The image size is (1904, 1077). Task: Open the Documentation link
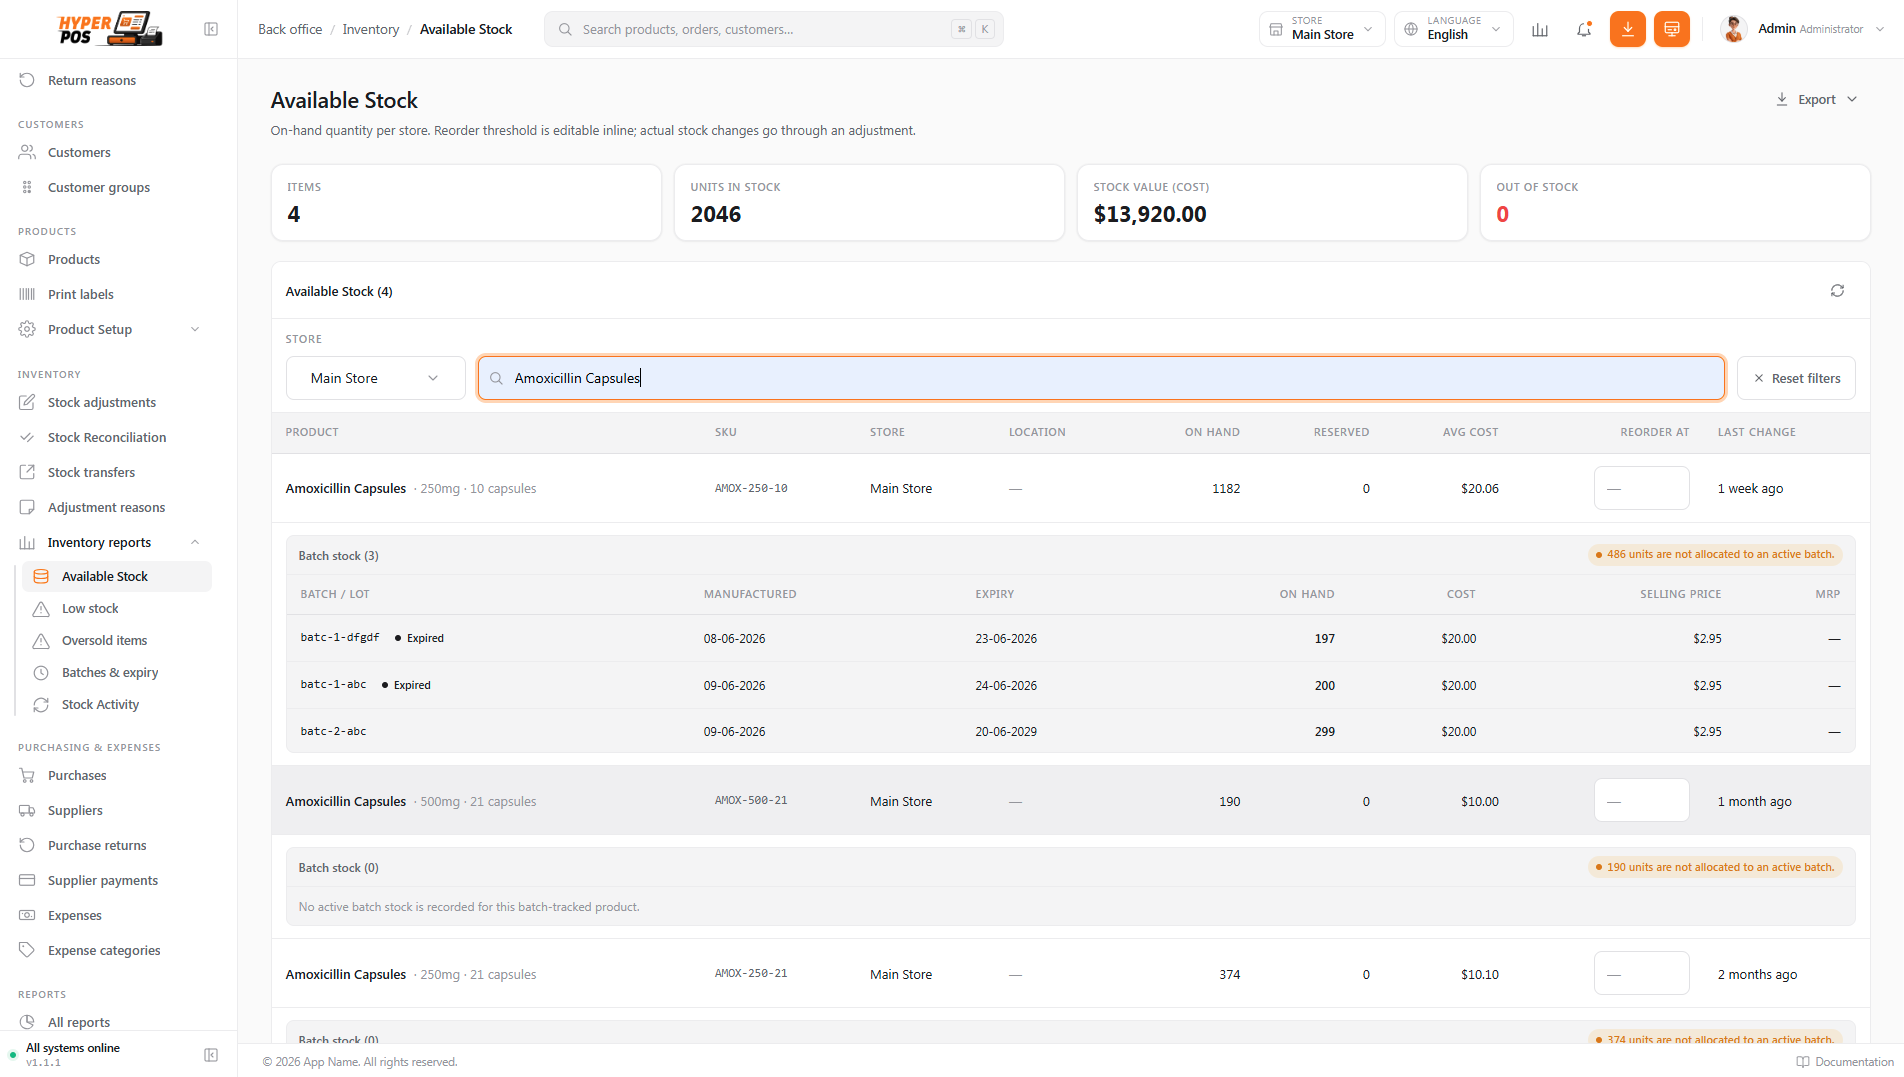[1845, 1062]
